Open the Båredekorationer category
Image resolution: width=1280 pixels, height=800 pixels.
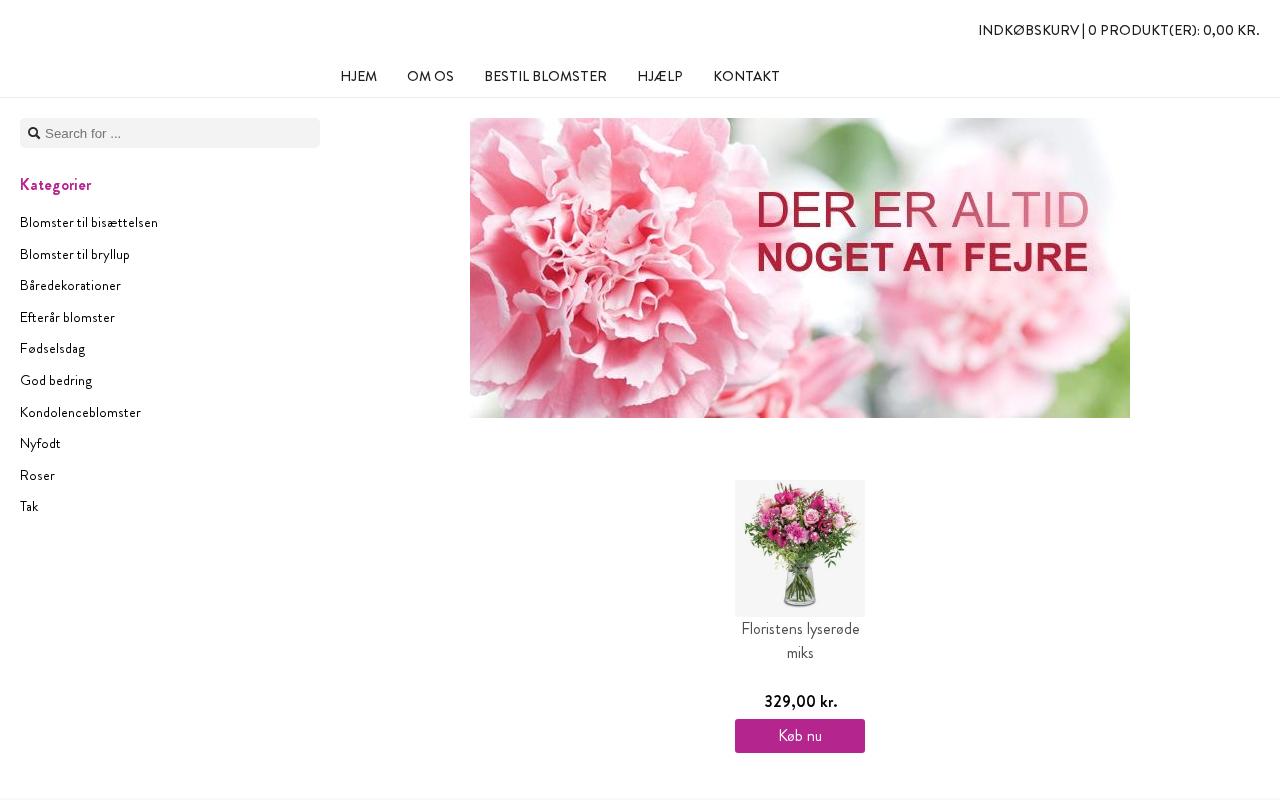[x=70, y=285]
